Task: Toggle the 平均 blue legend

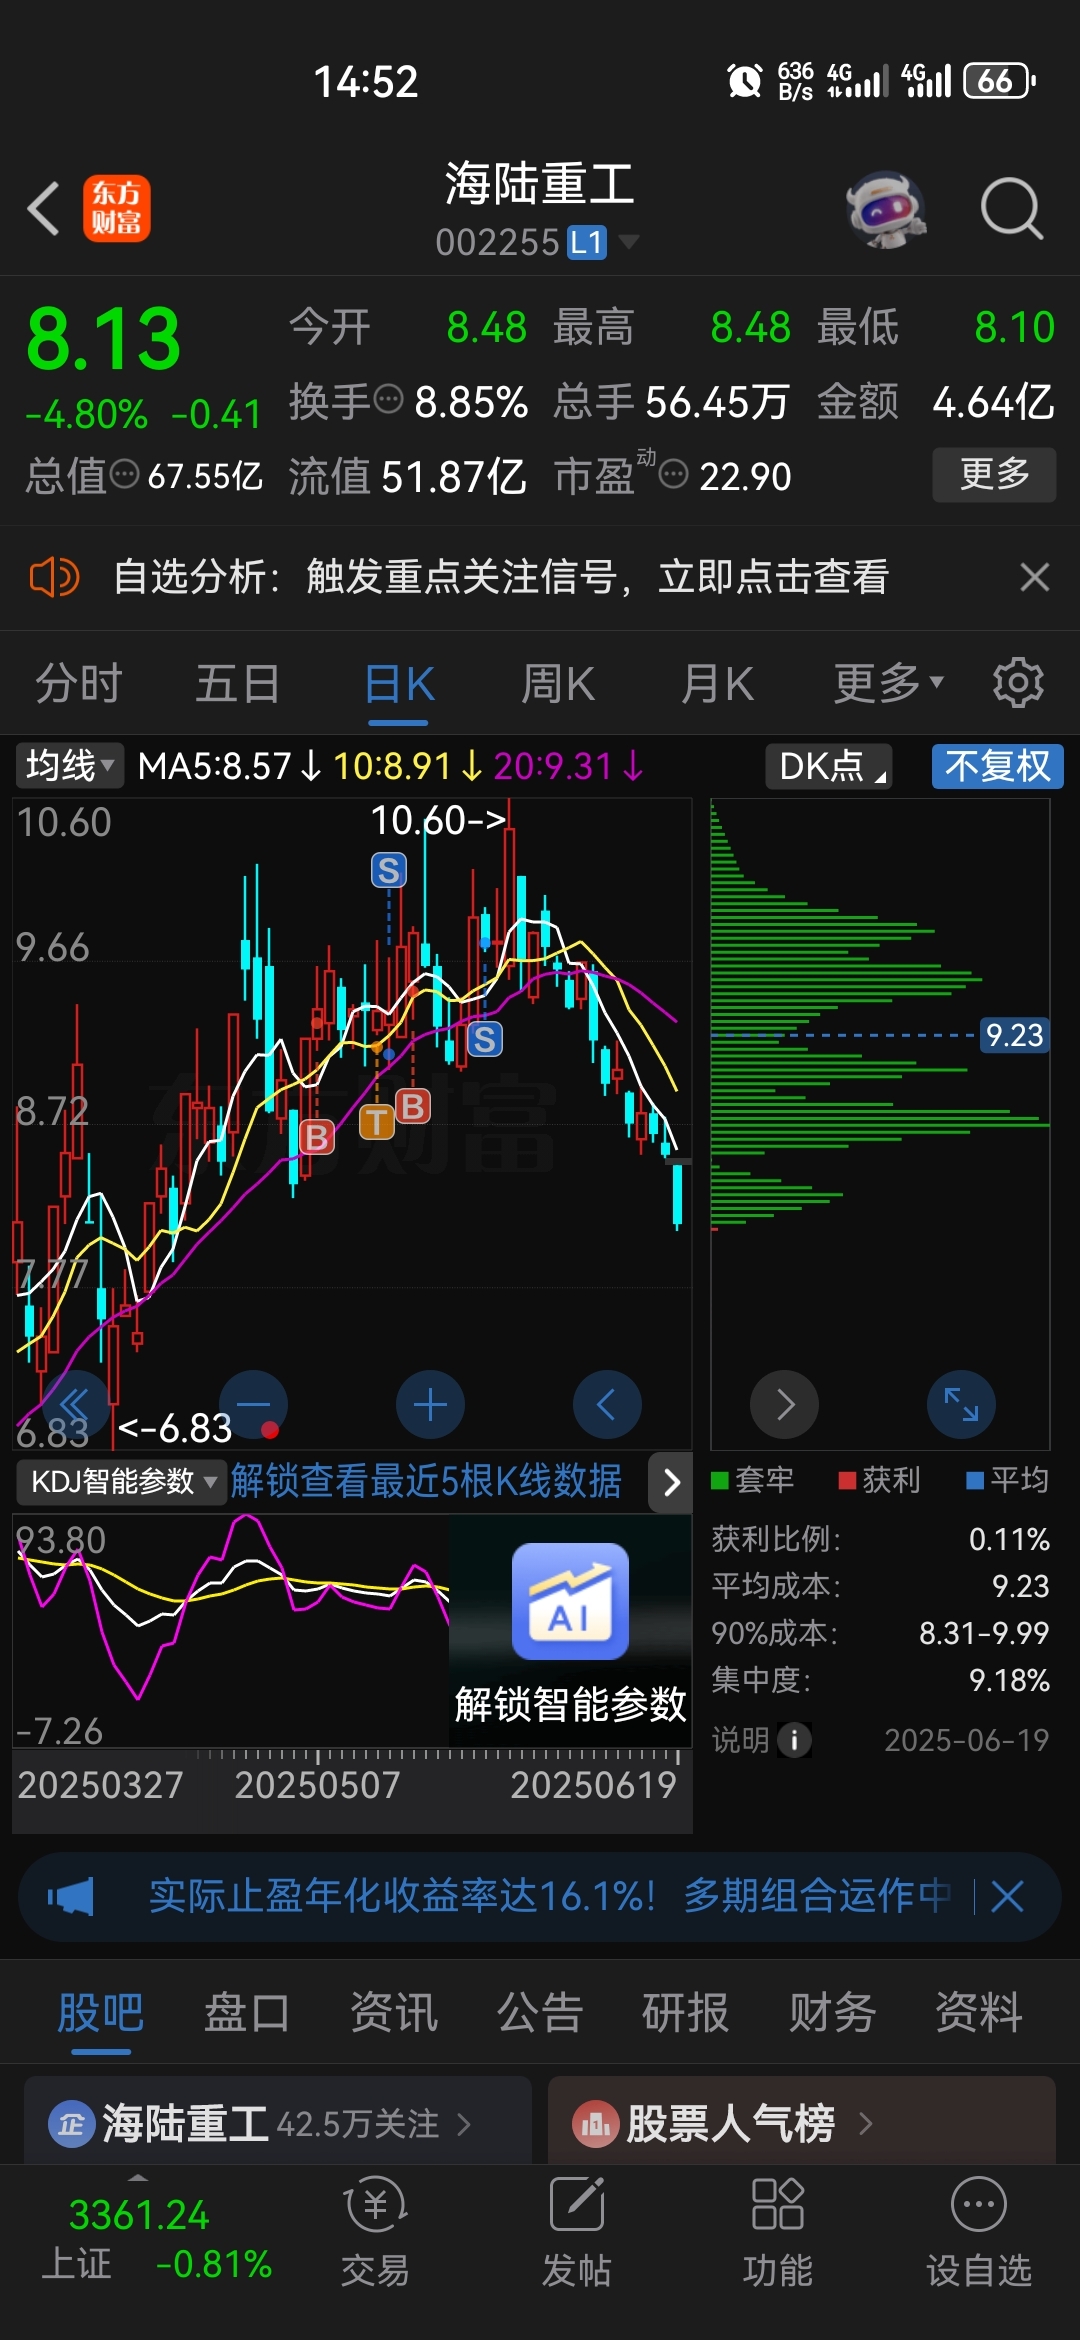Action: pyautogui.click(x=1008, y=1480)
